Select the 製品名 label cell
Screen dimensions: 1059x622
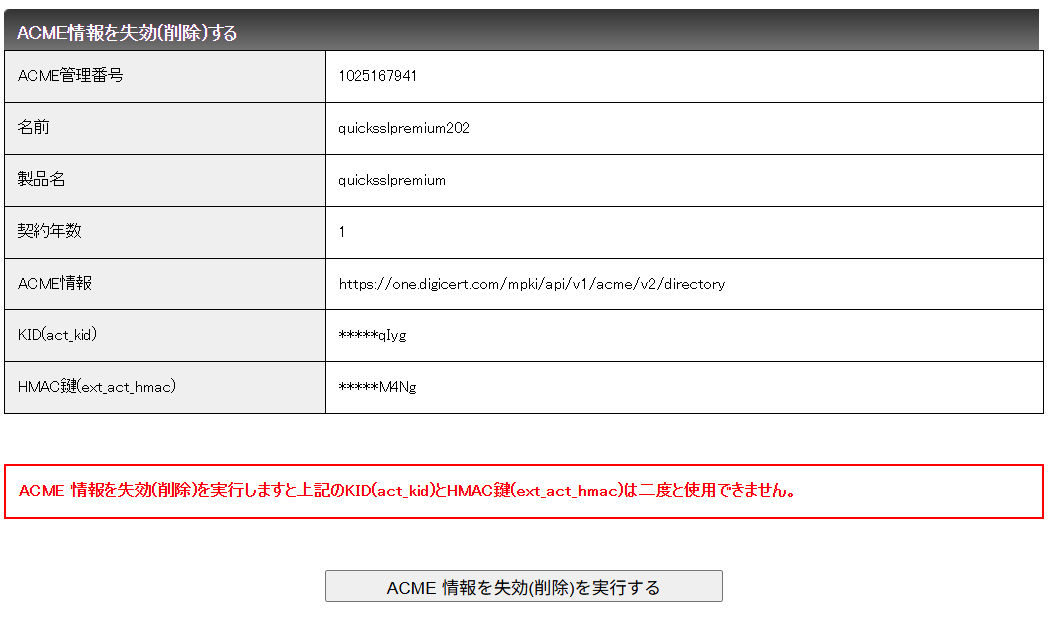42,179
